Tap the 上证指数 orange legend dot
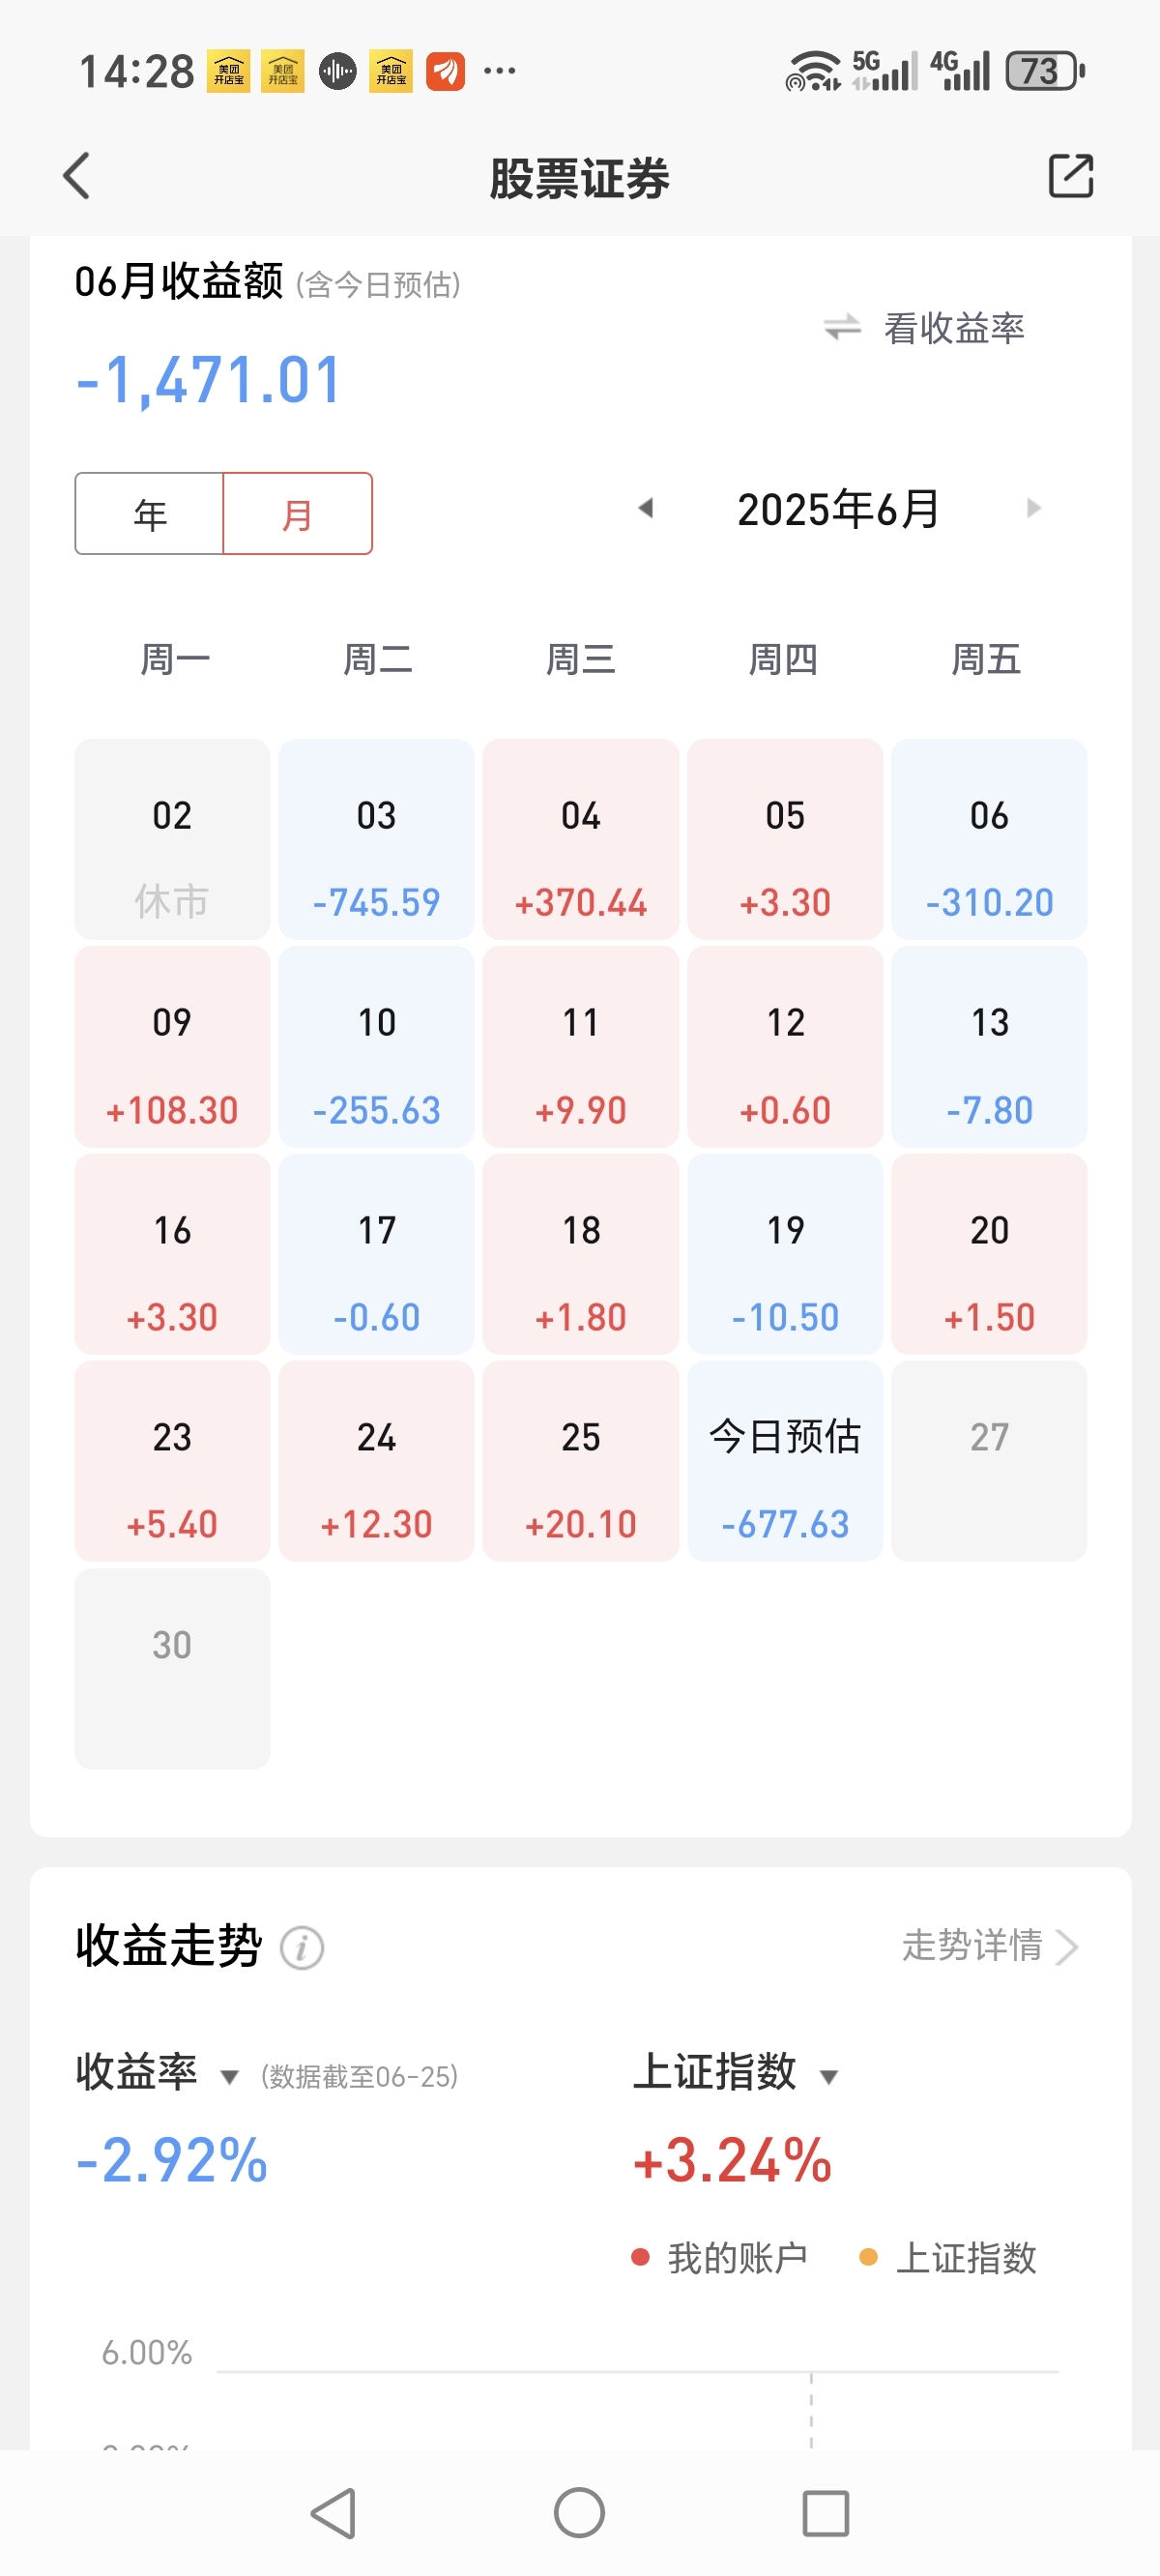Screen dimensions: 1160x2576 (868, 2257)
